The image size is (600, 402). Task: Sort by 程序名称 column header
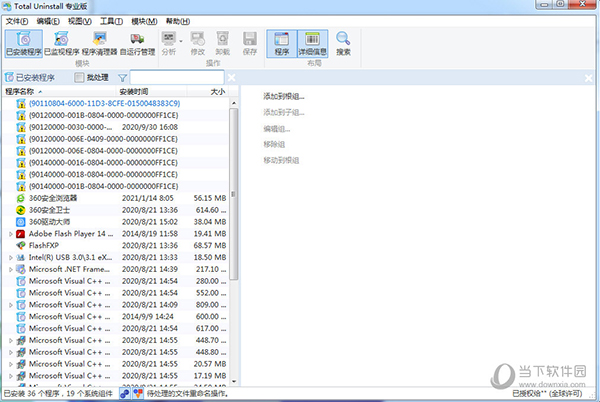(x=59, y=91)
